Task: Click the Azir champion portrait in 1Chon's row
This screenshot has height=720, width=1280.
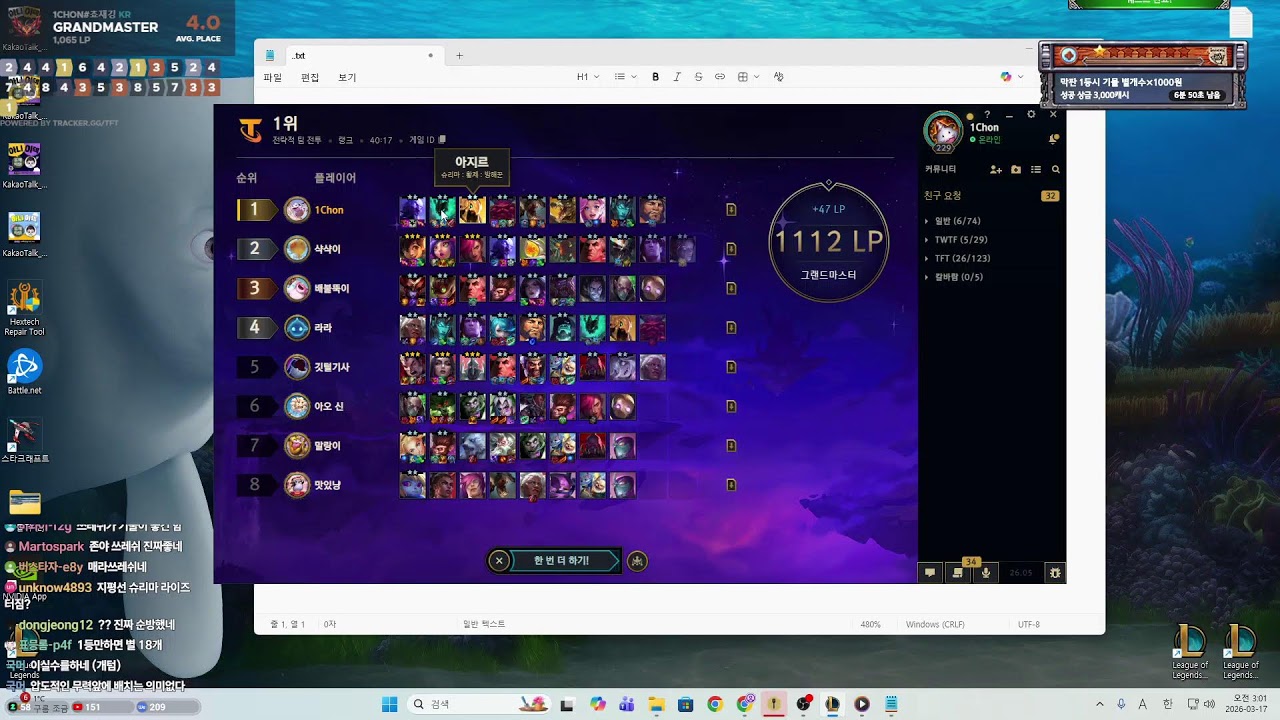Action: click(x=472, y=210)
